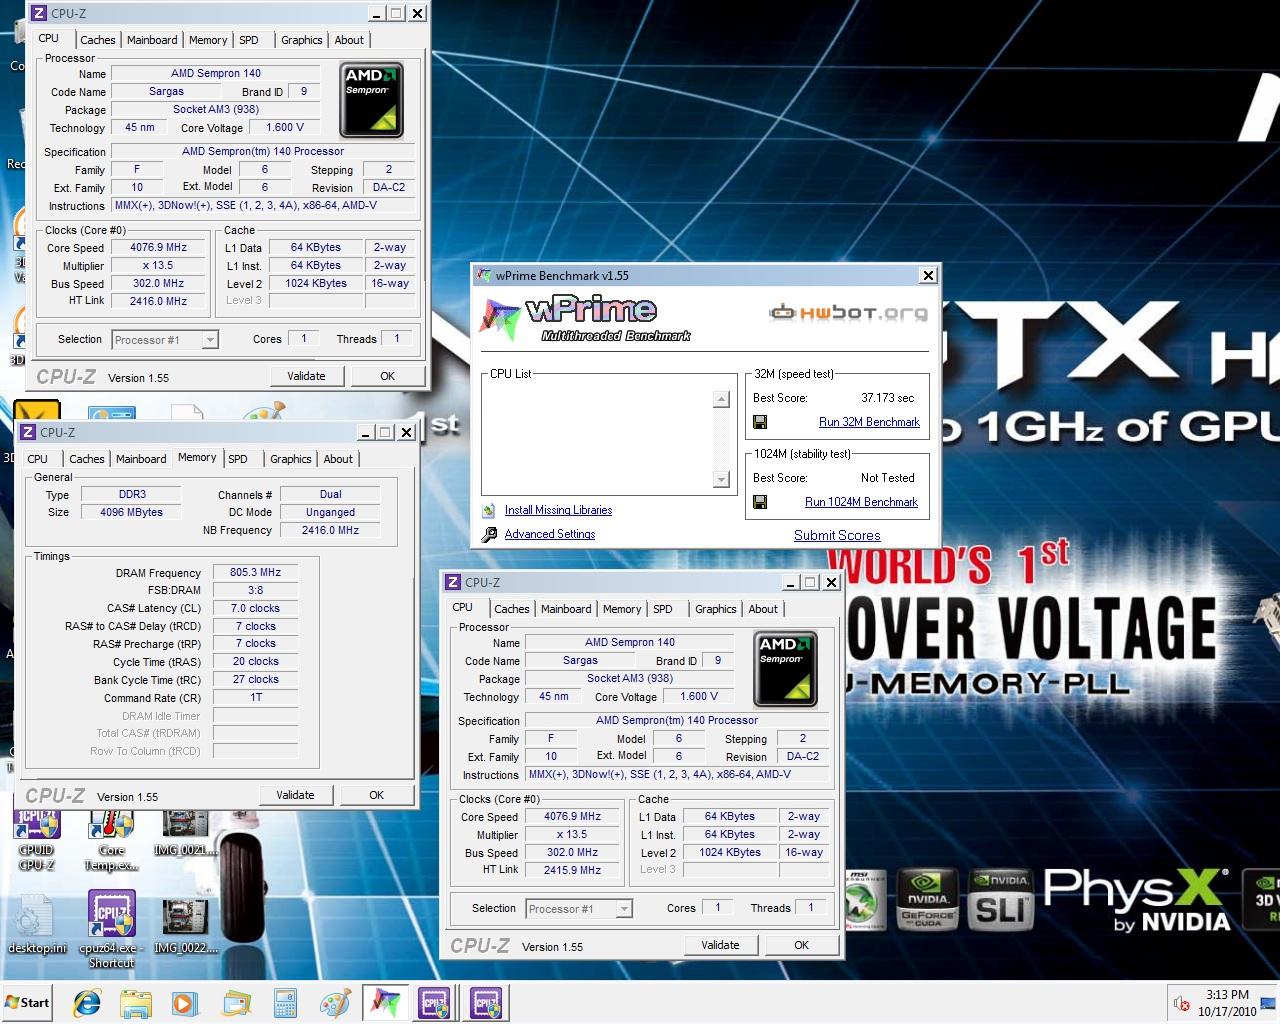Open the mail app icon in taskbar
The width and height of the screenshot is (1280, 1024).
coord(236,1002)
